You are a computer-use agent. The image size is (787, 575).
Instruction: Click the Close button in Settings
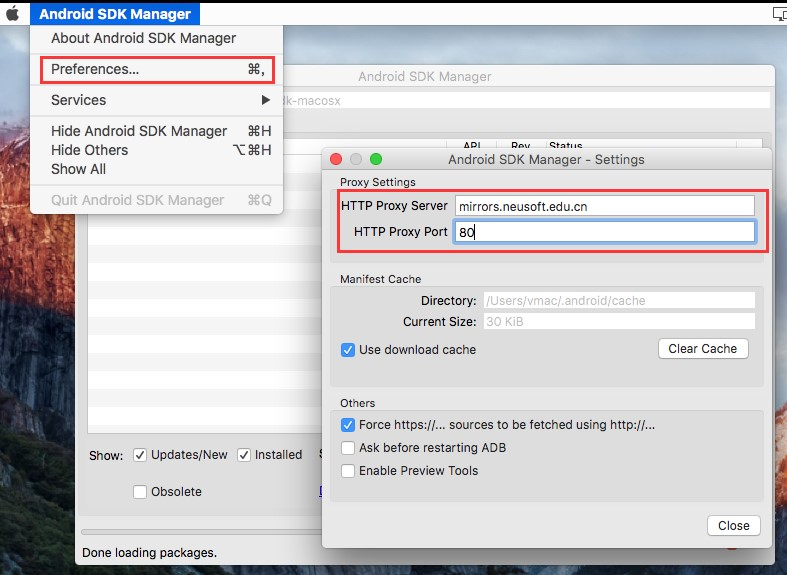pyautogui.click(x=733, y=525)
